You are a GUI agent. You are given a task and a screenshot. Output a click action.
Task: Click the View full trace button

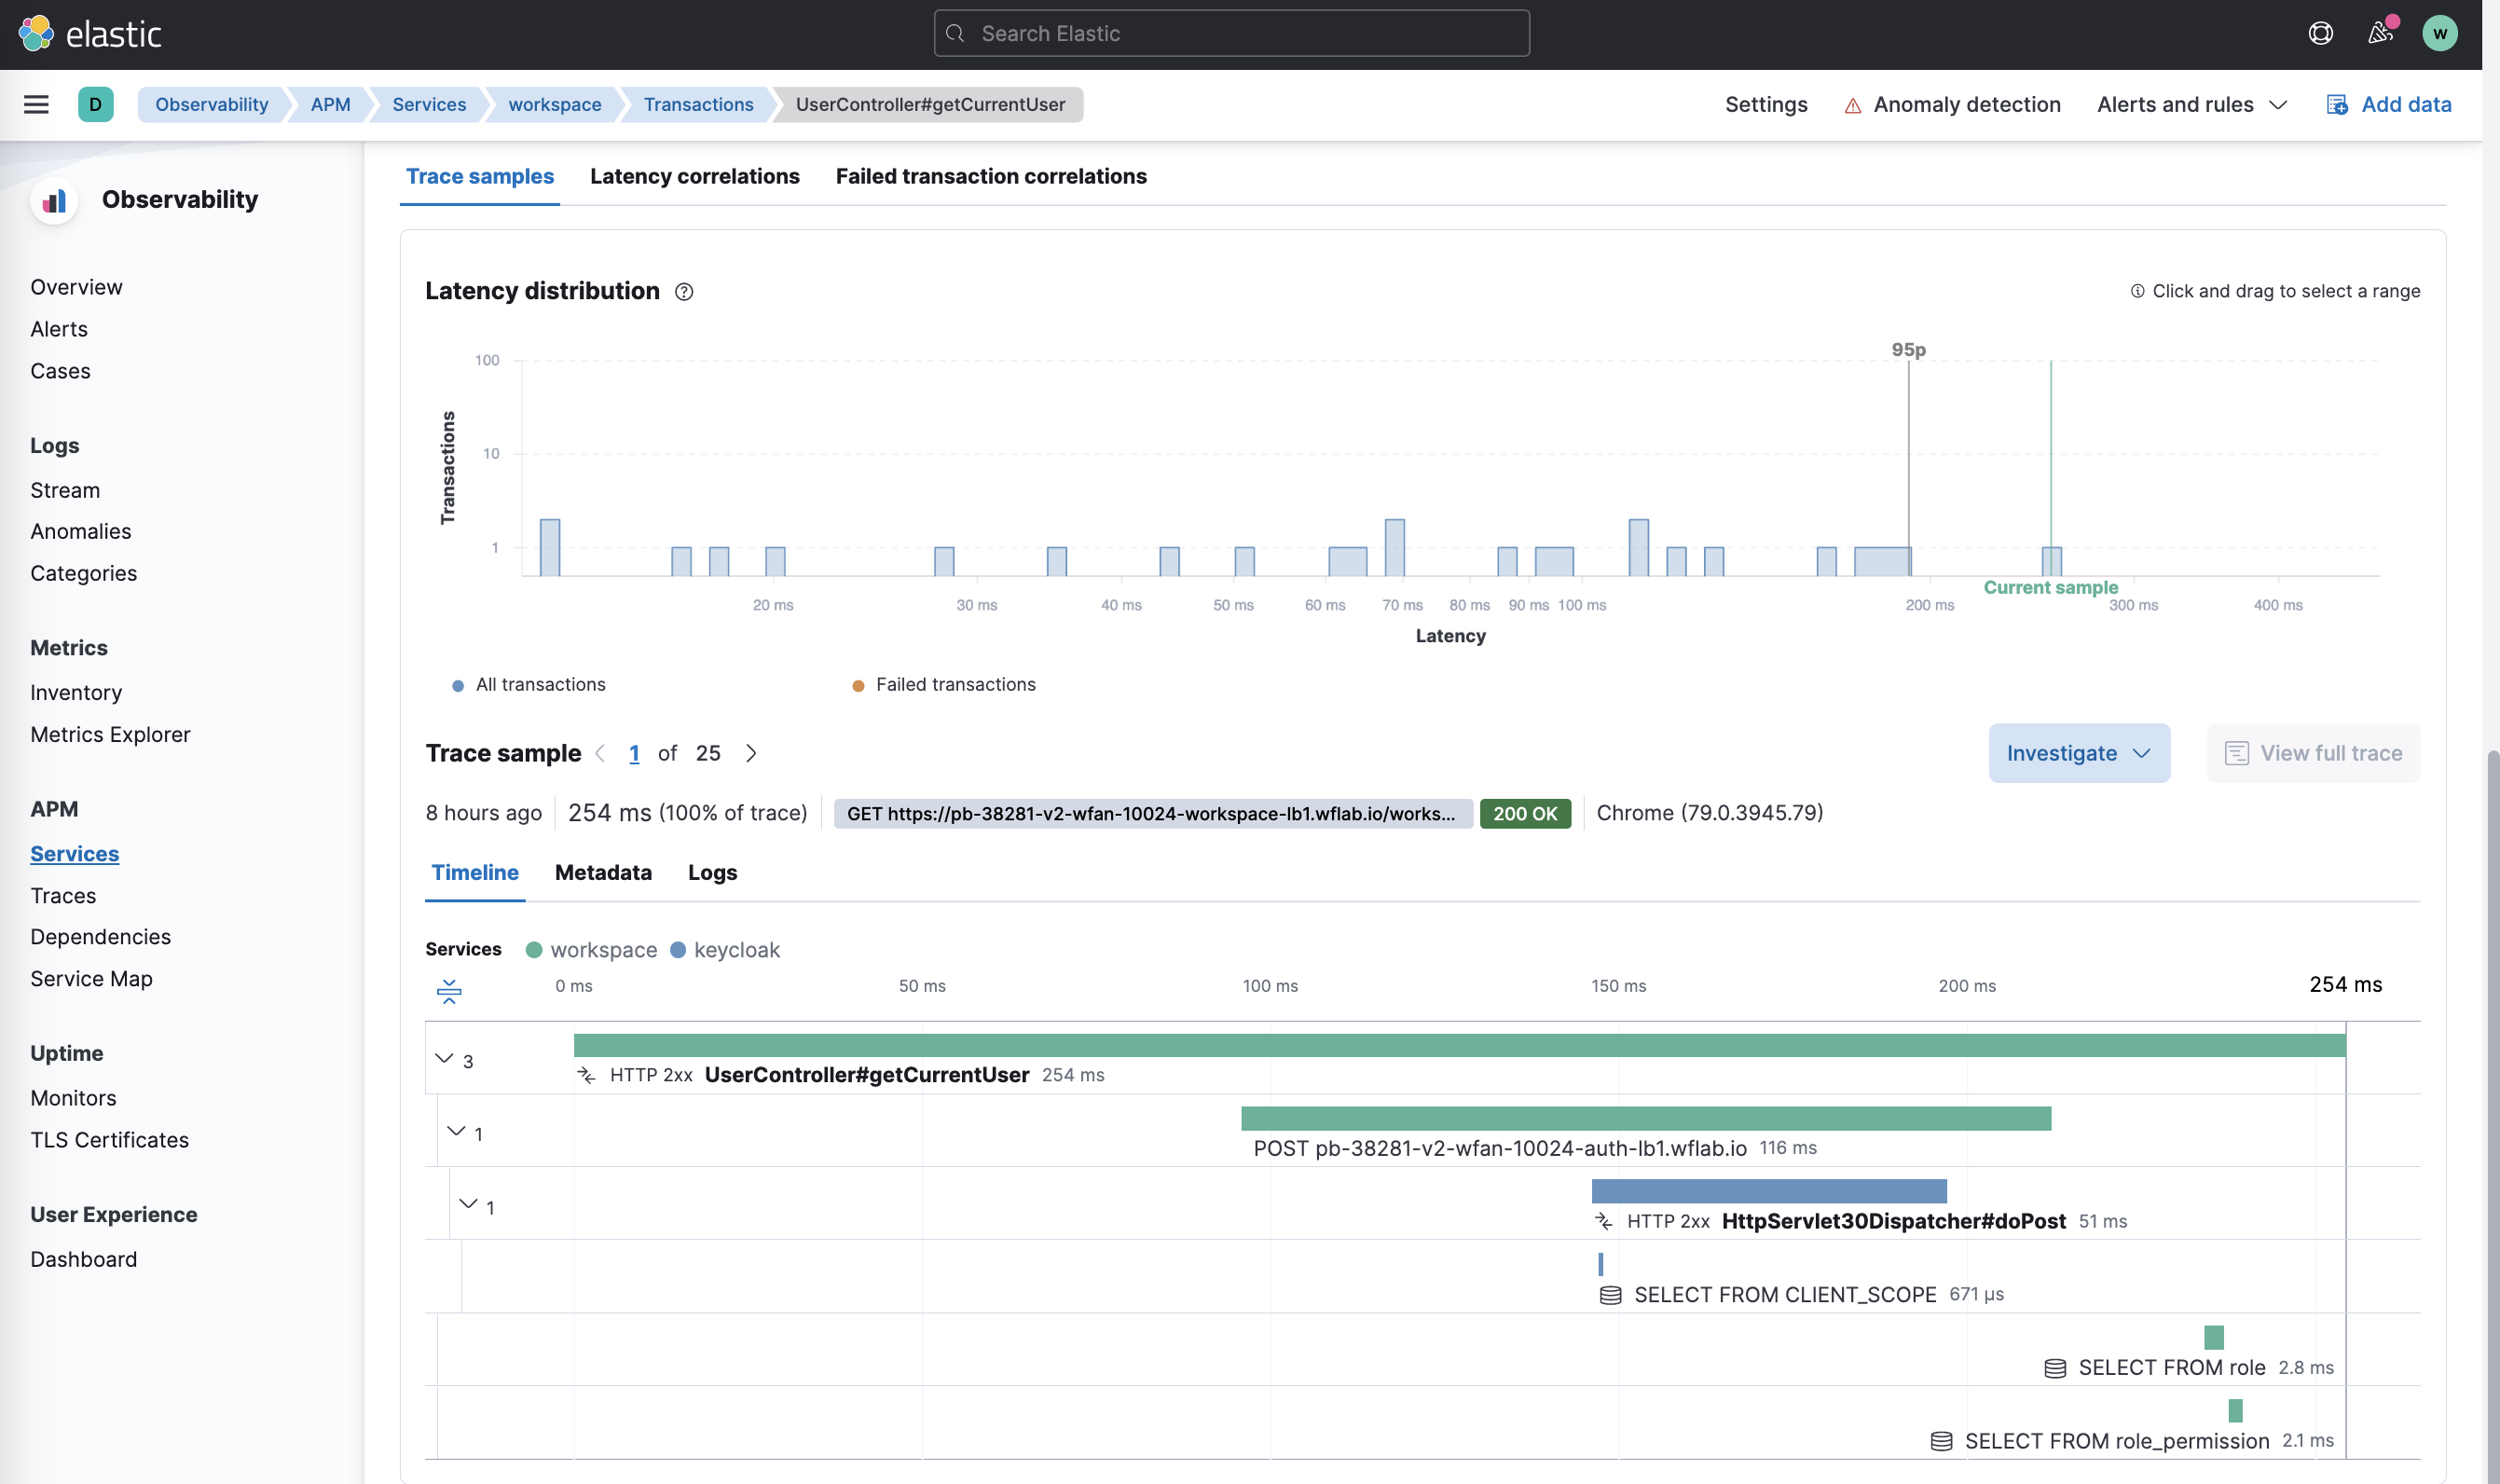pos(2313,753)
